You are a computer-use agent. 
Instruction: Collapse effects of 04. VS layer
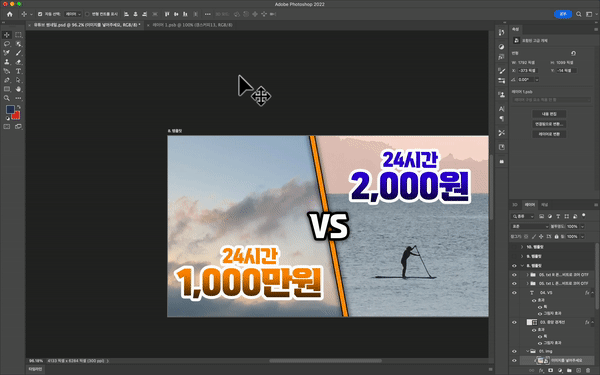(x=593, y=293)
